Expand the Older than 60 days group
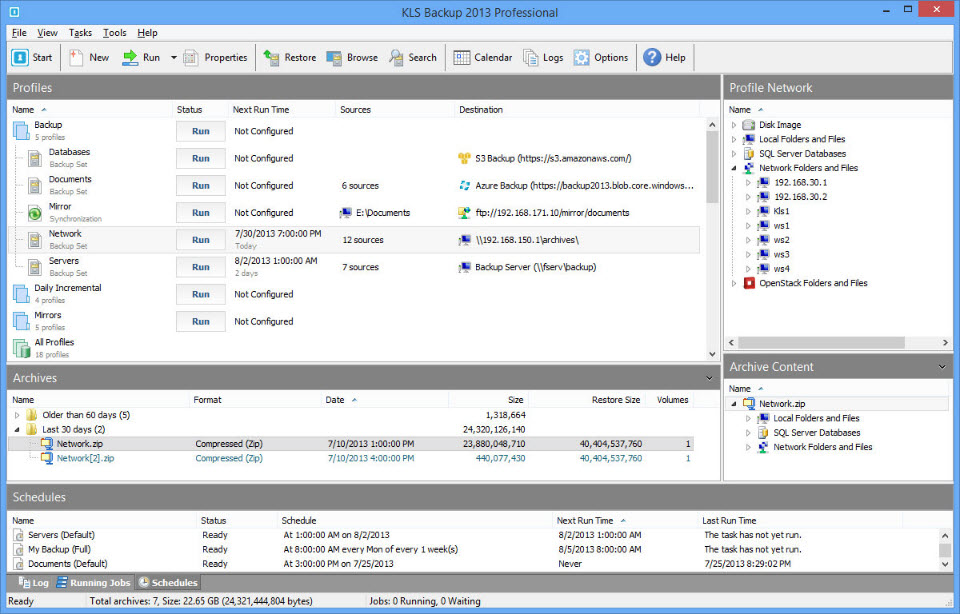Viewport: 960px width, 614px height. [x=16, y=415]
